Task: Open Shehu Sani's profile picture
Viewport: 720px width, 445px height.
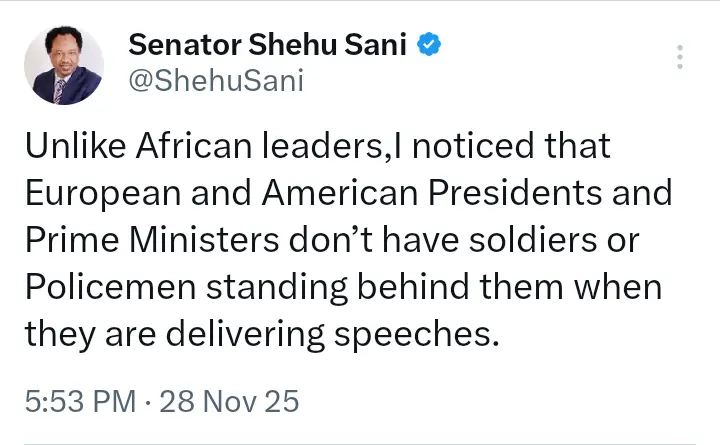Action: (x=63, y=65)
